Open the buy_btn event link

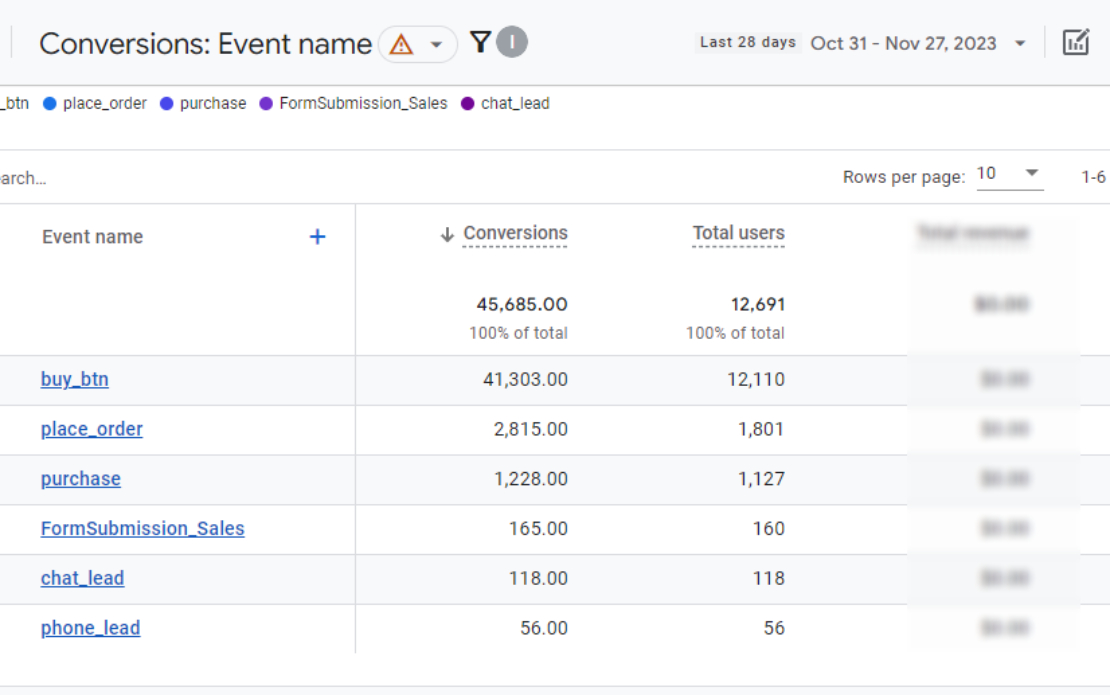pos(74,380)
